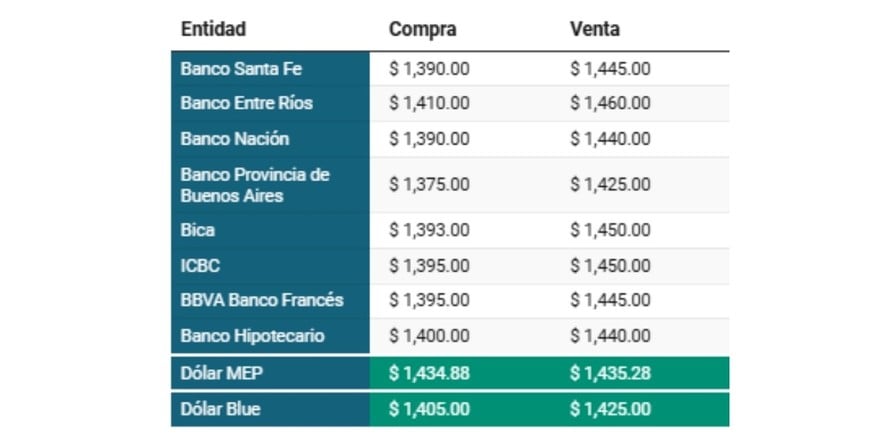Click the Entidad column header
Screen dimensions: 870x438
pos(213,29)
